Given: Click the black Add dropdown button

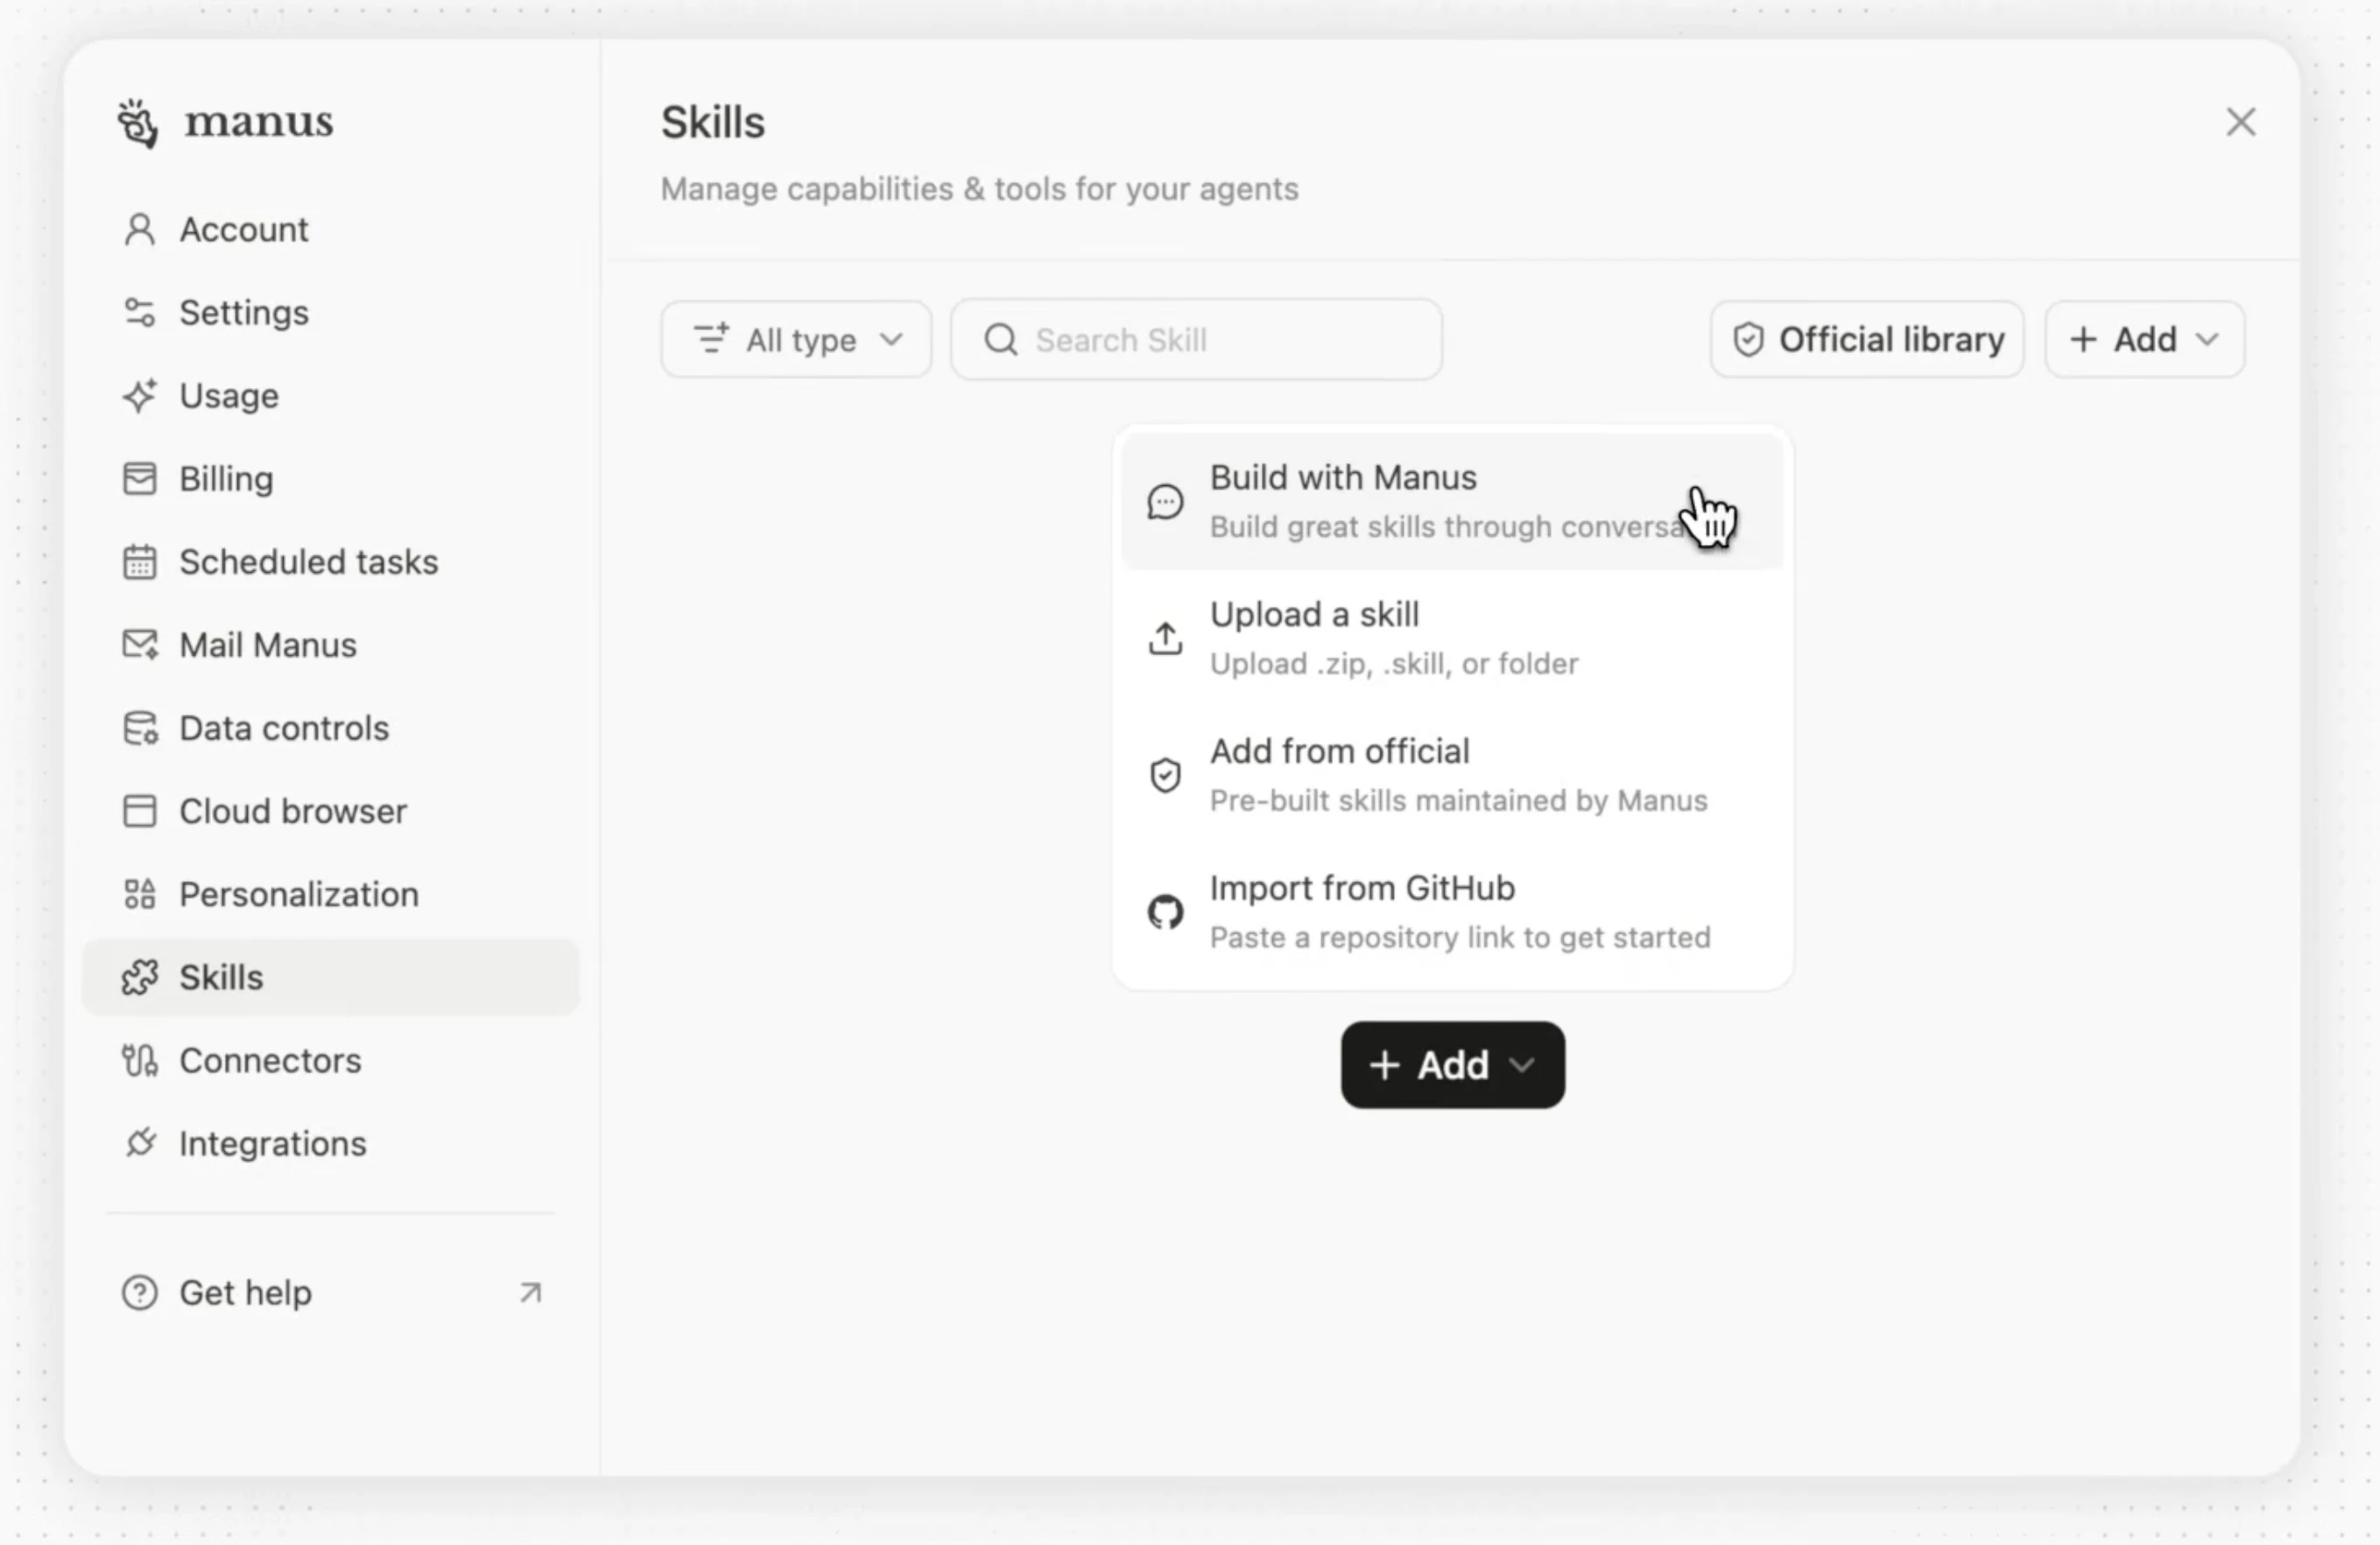Looking at the screenshot, I should tap(1452, 1064).
